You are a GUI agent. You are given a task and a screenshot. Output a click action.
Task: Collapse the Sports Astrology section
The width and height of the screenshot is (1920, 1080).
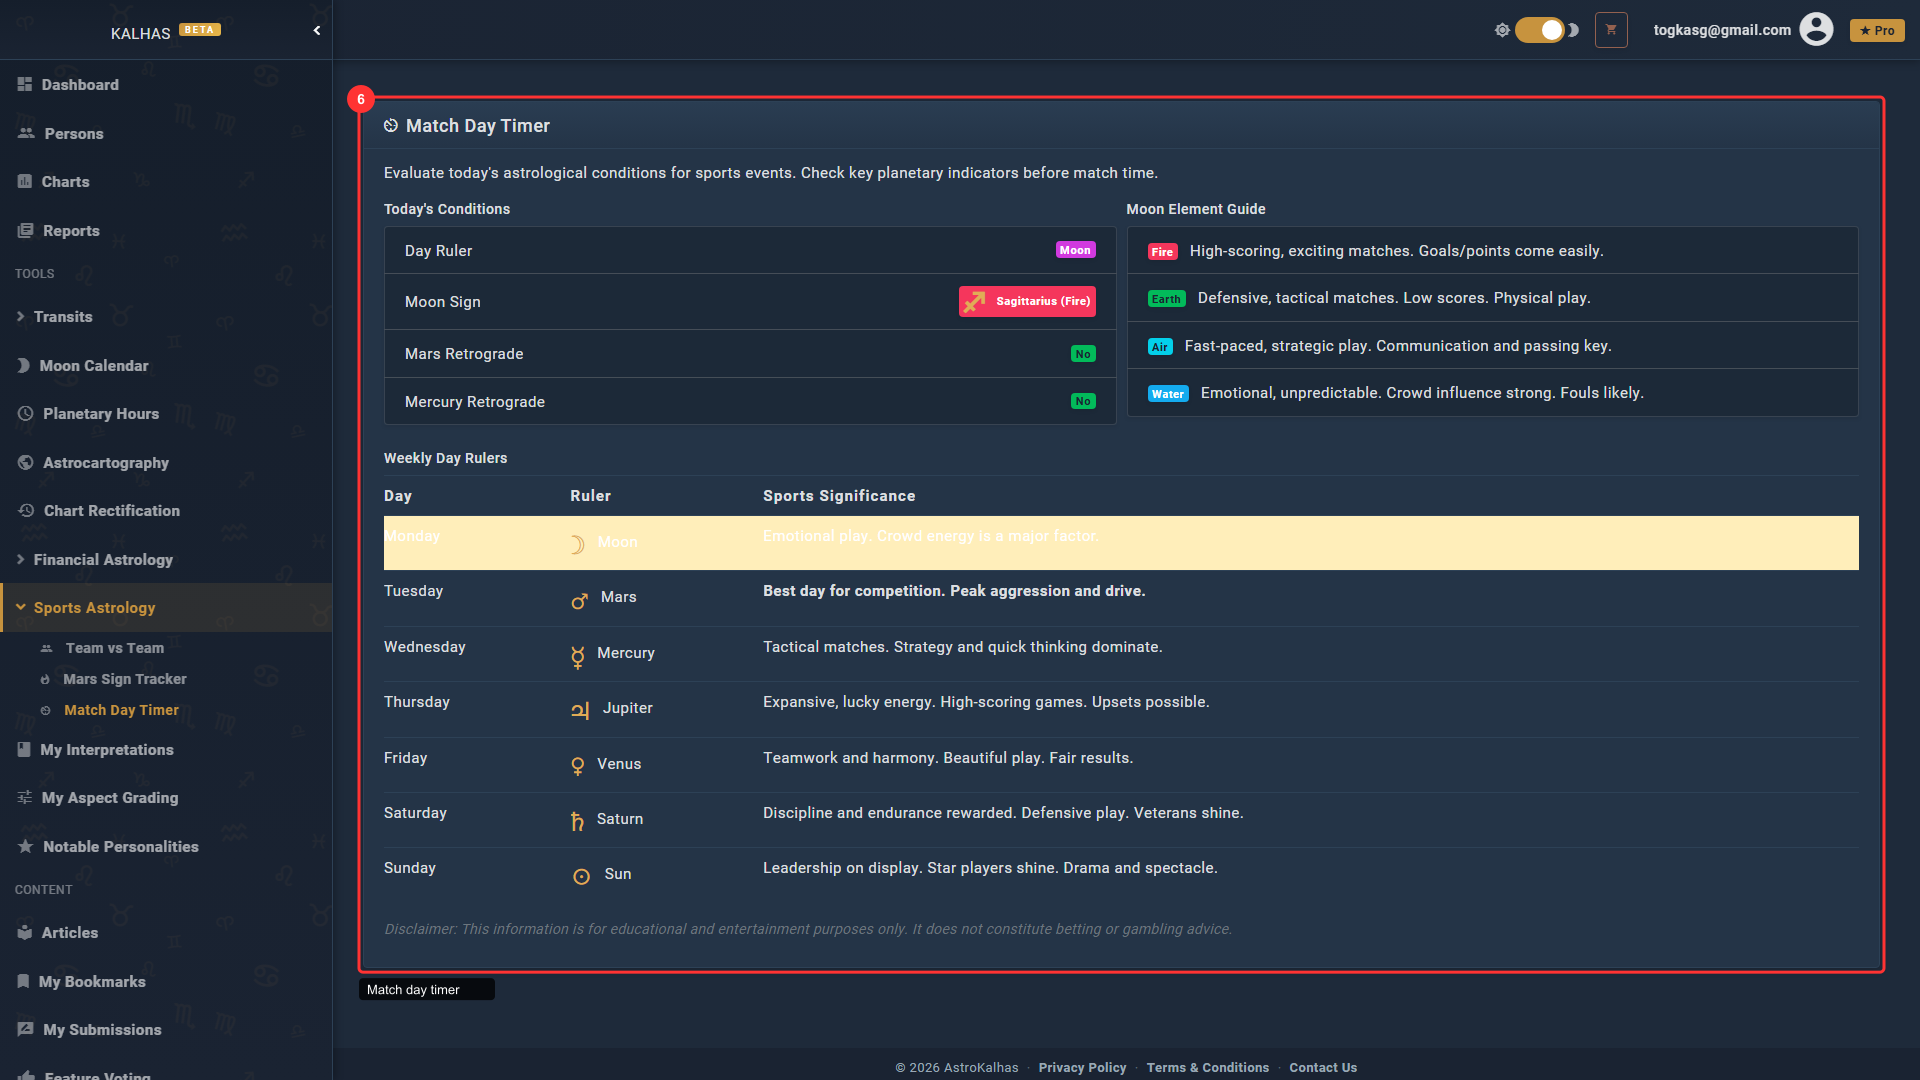[94, 608]
